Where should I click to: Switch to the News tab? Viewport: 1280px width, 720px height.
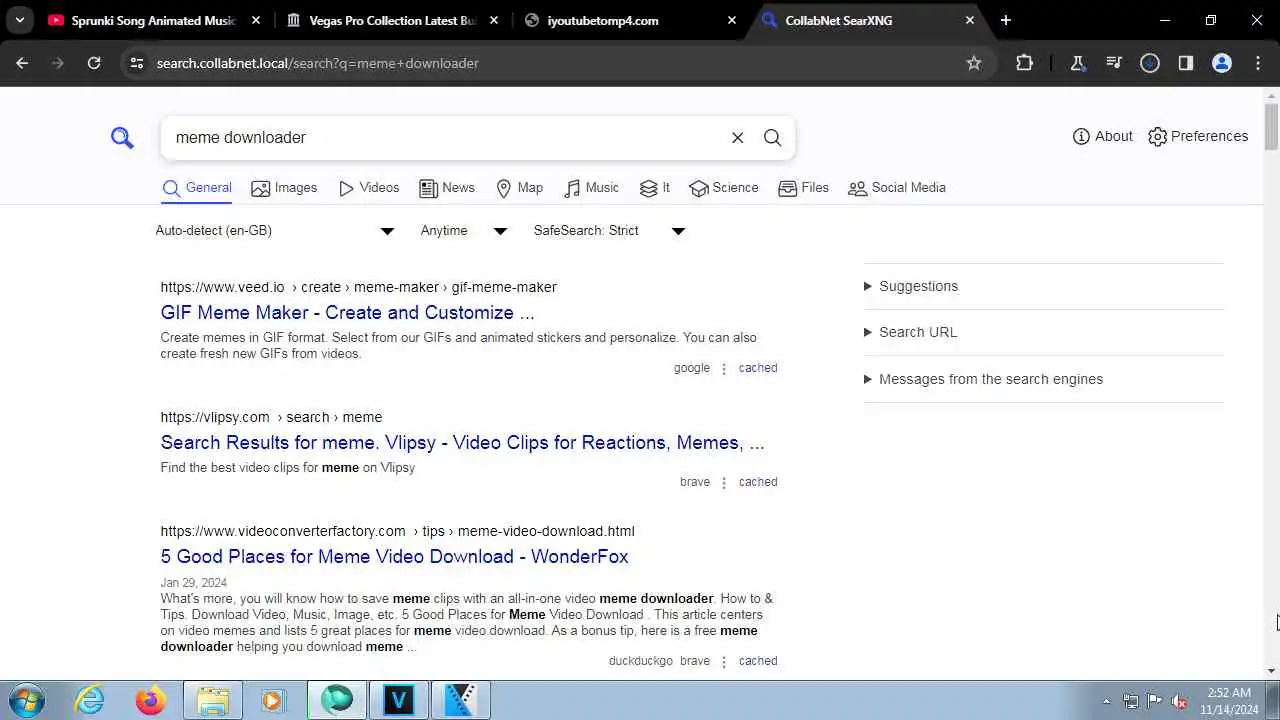tap(447, 188)
